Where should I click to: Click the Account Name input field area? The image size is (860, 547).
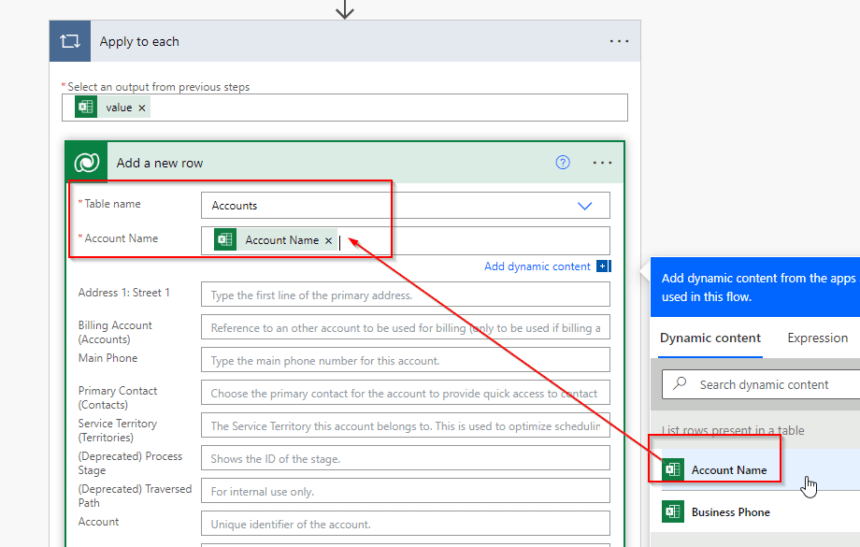pyautogui.click(x=405, y=240)
